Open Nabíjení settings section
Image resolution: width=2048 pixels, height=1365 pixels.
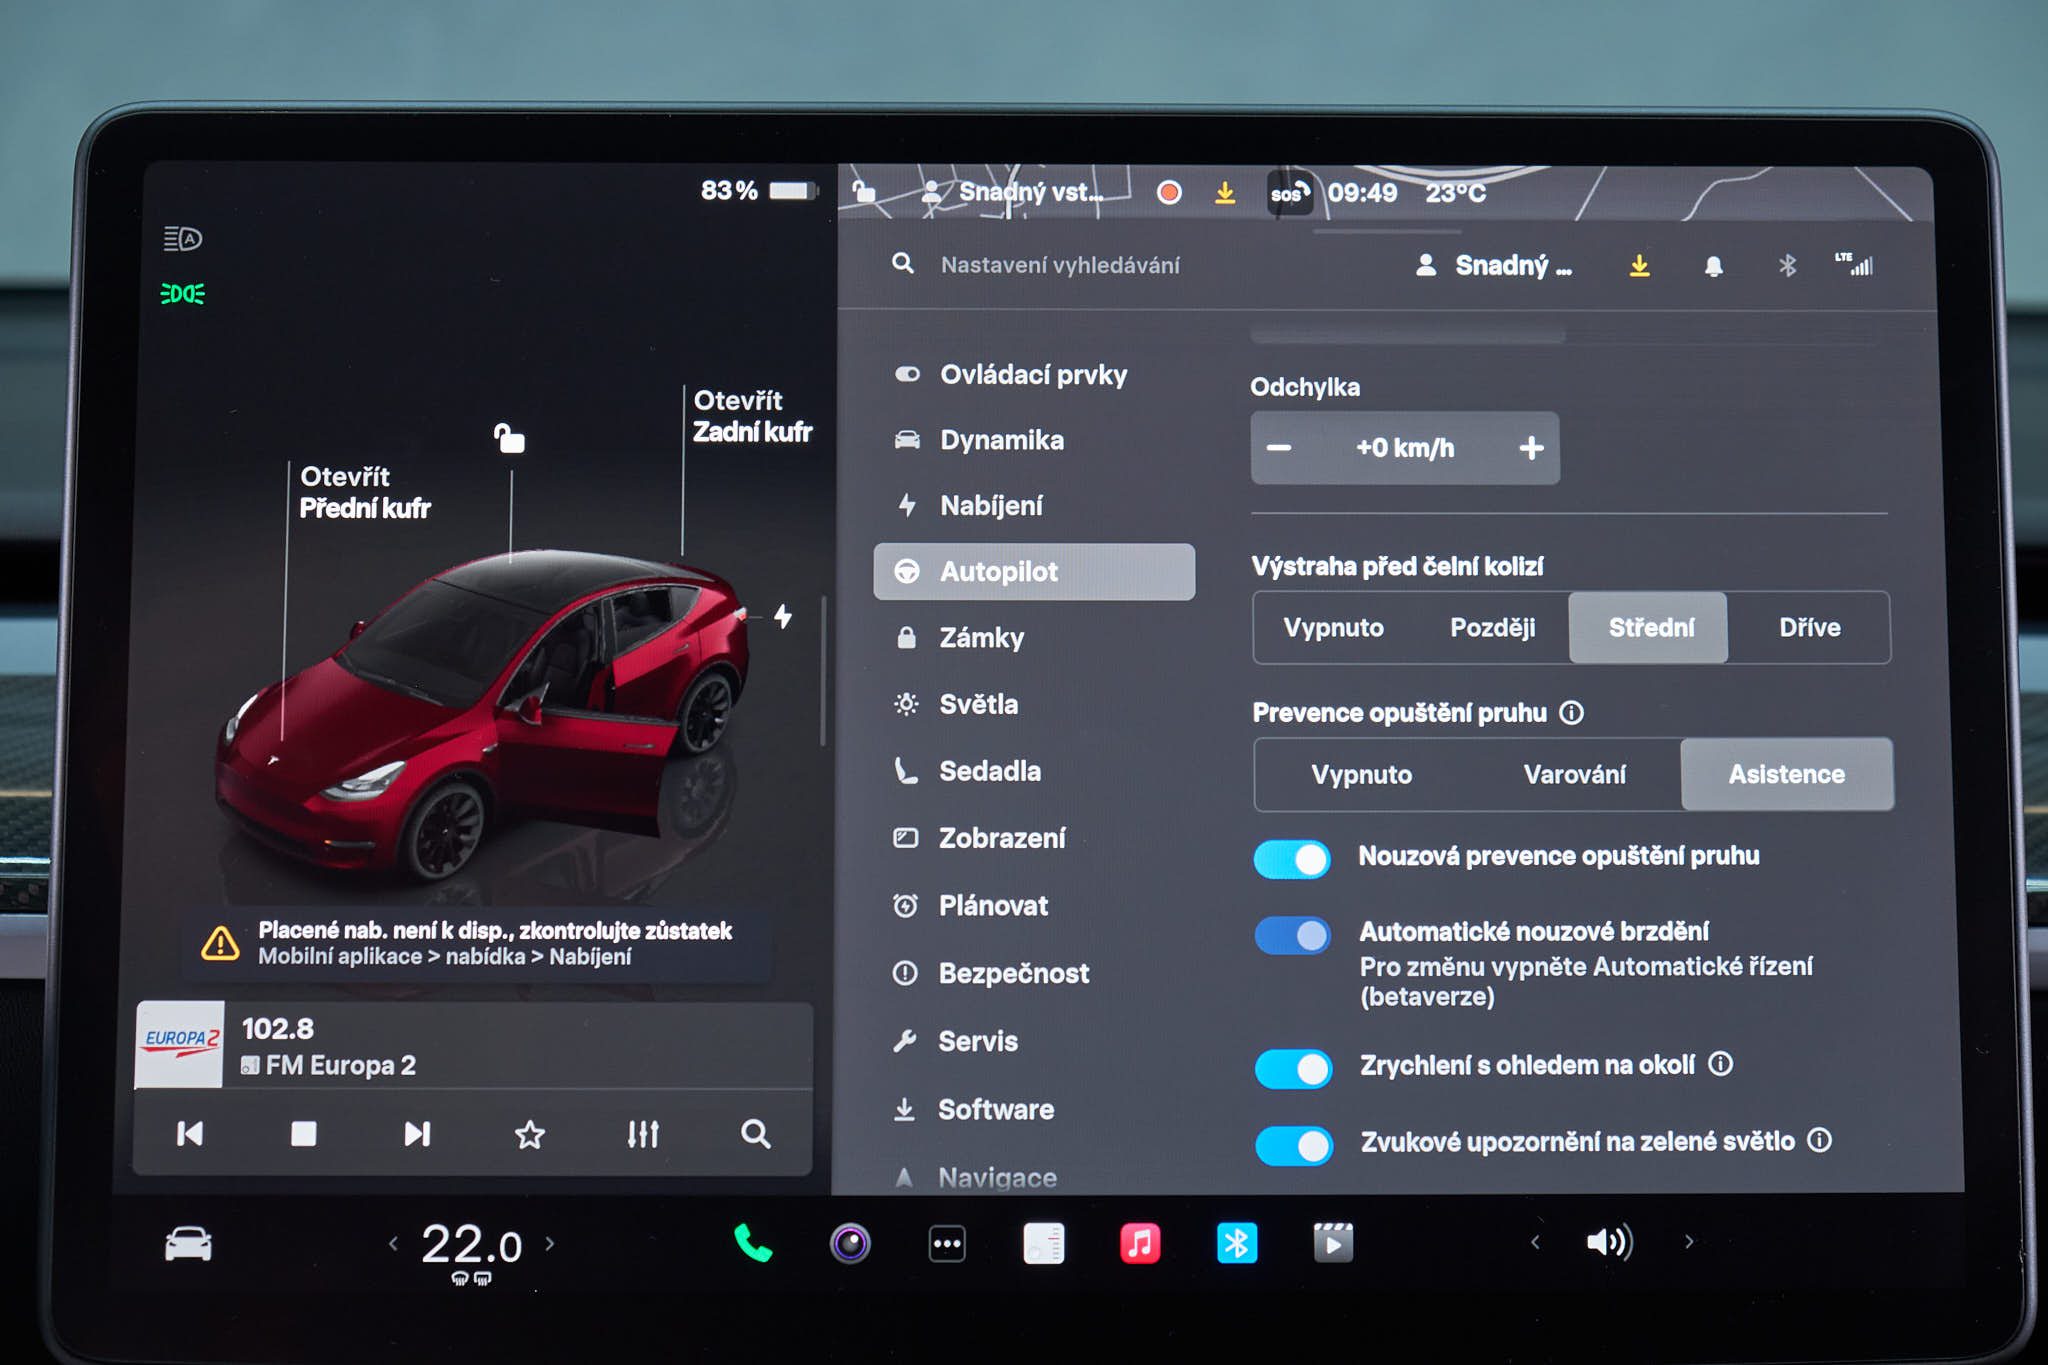[x=1034, y=506]
